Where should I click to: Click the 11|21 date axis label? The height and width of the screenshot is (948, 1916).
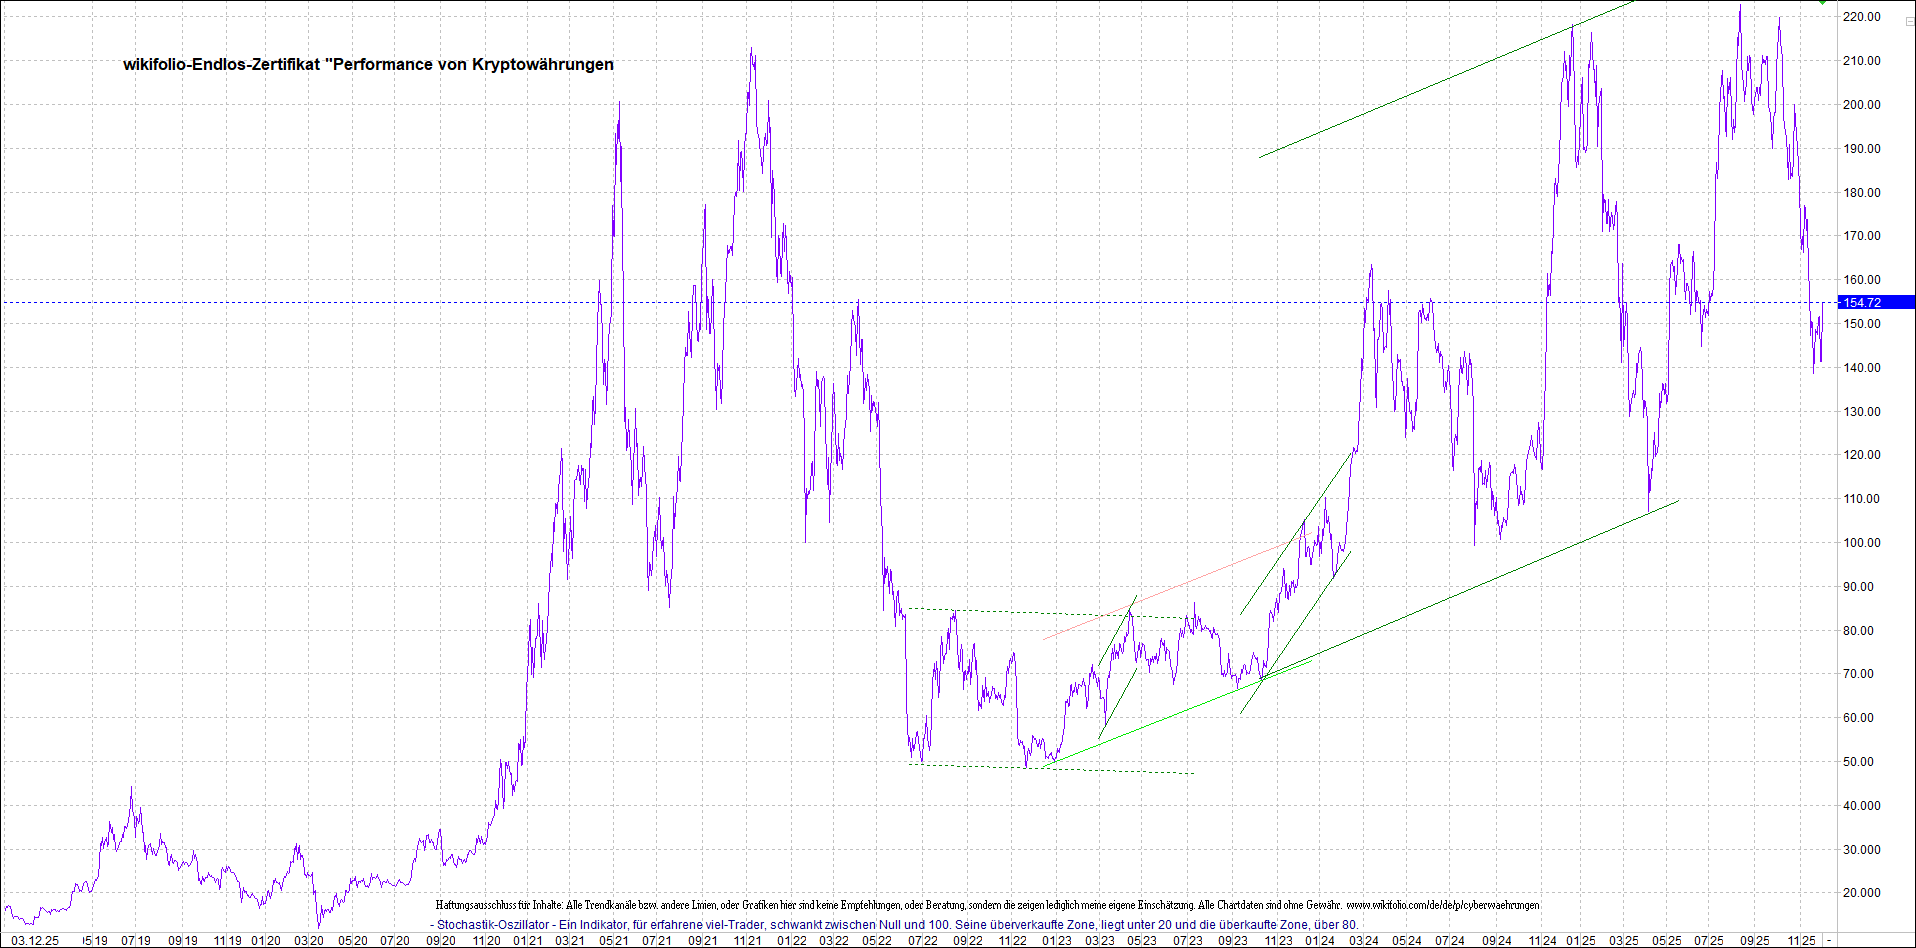click(747, 940)
